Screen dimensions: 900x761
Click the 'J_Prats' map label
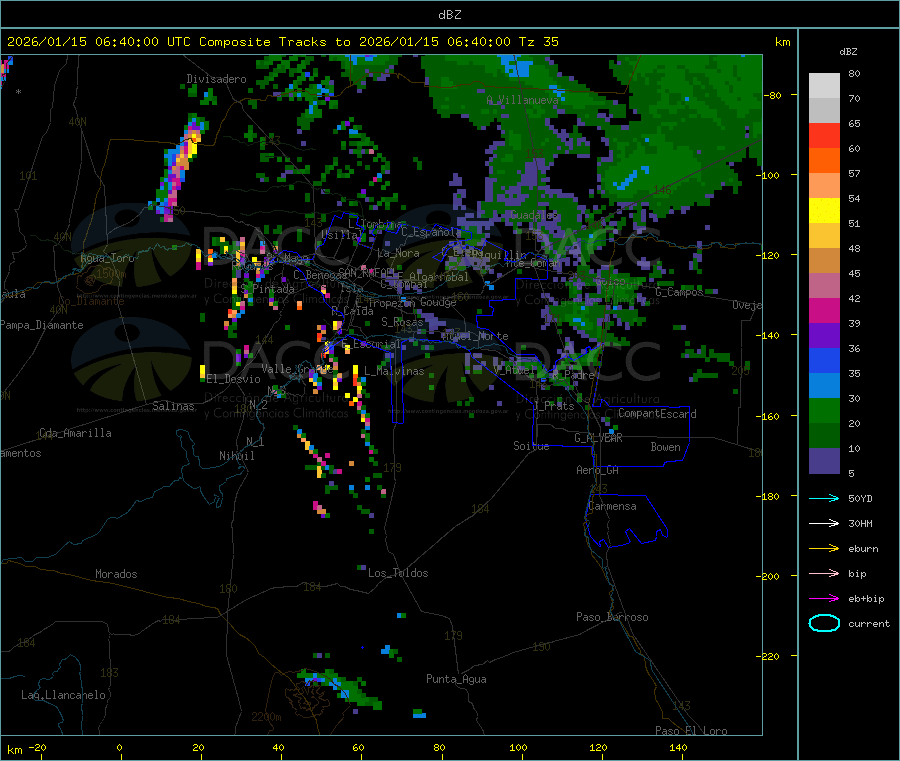(553, 406)
